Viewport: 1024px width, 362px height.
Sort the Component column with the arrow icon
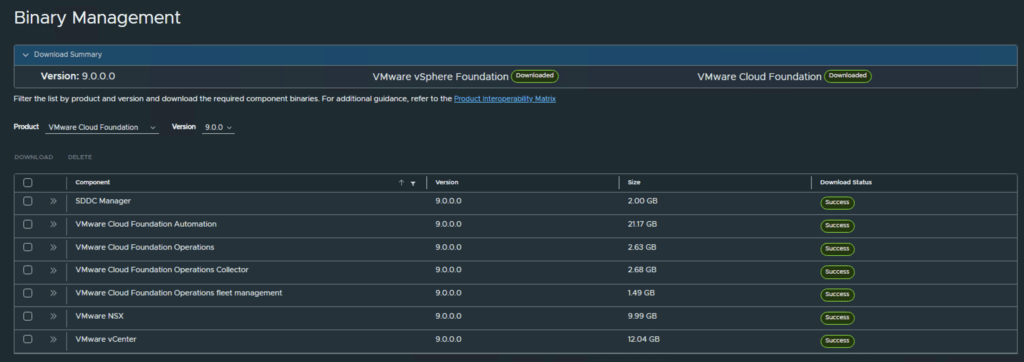pyautogui.click(x=401, y=183)
